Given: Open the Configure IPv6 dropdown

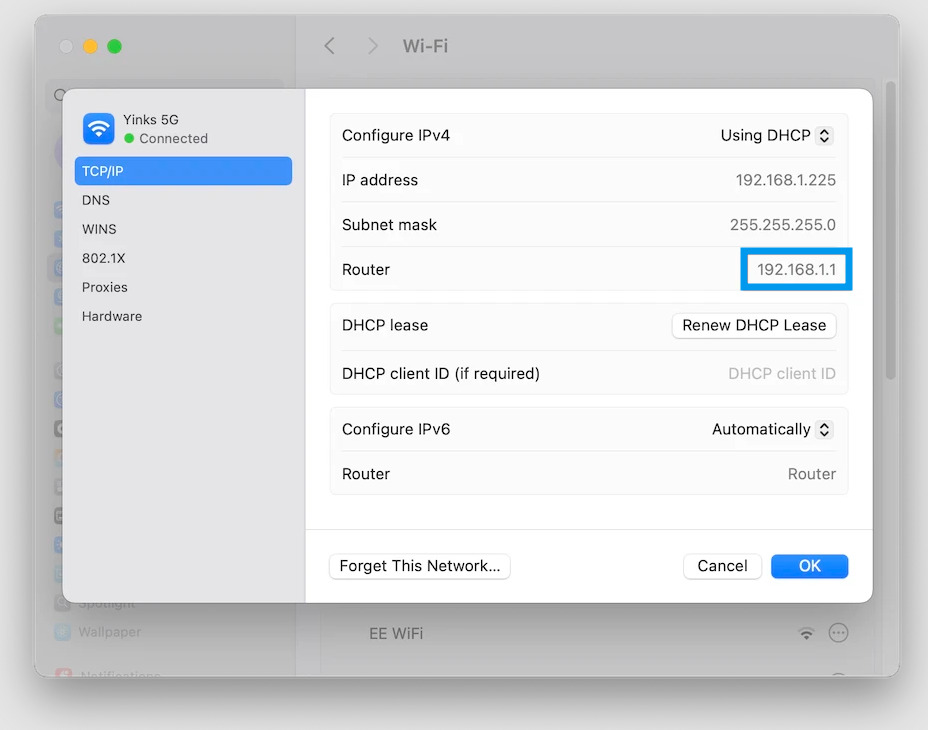Looking at the screenshot, I should pos(771,429).
